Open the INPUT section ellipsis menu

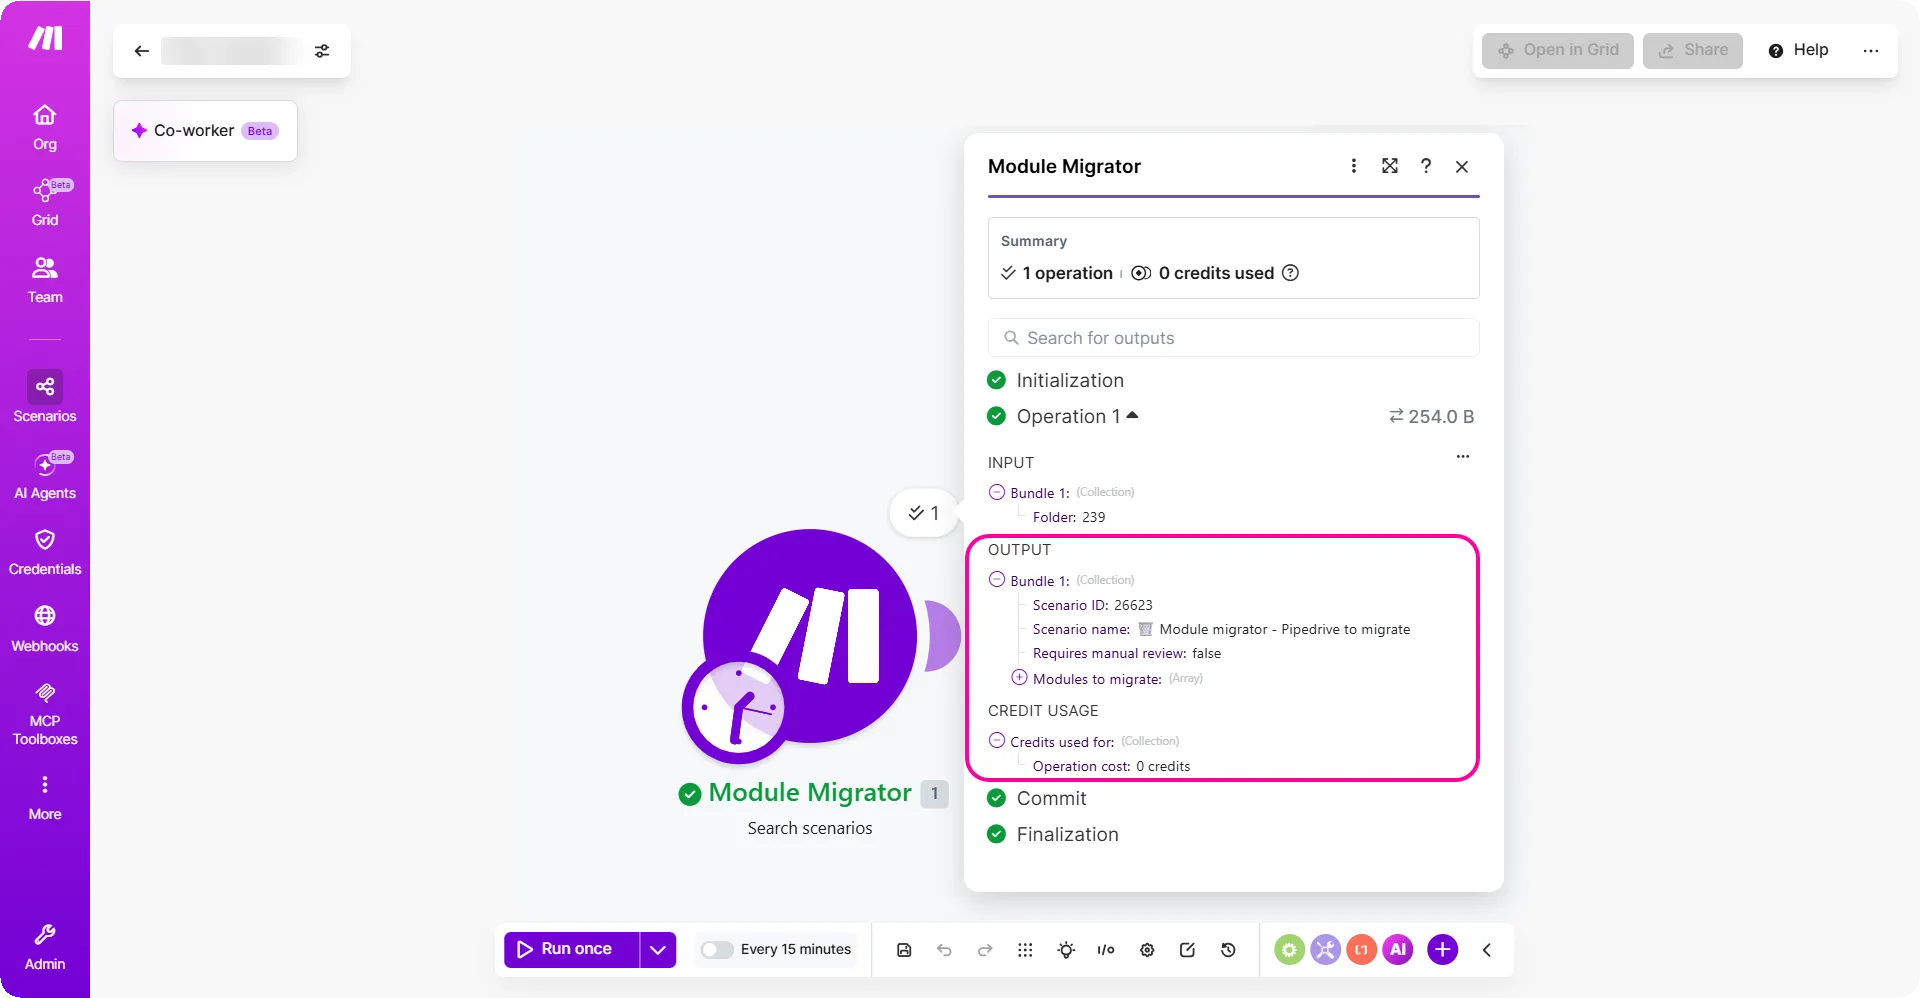click(x=1463, y=457)
